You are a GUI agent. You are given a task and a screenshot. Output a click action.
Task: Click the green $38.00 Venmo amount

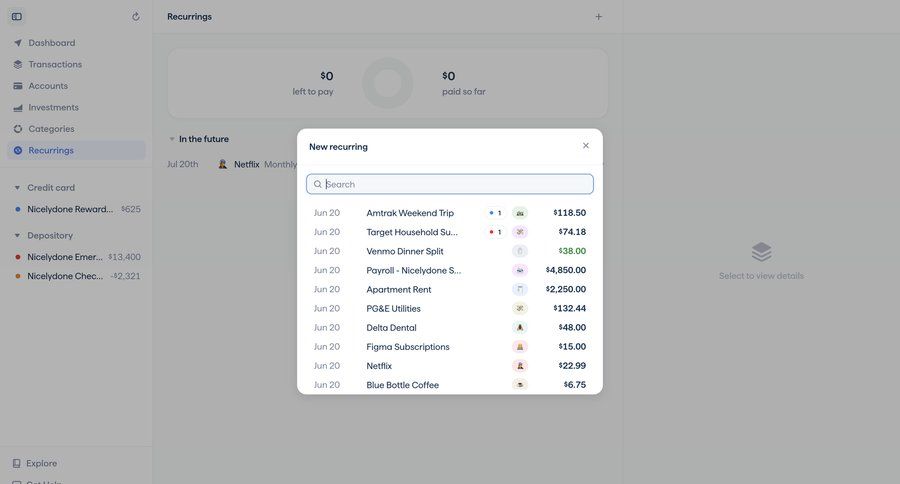click(x=572, y=251)
